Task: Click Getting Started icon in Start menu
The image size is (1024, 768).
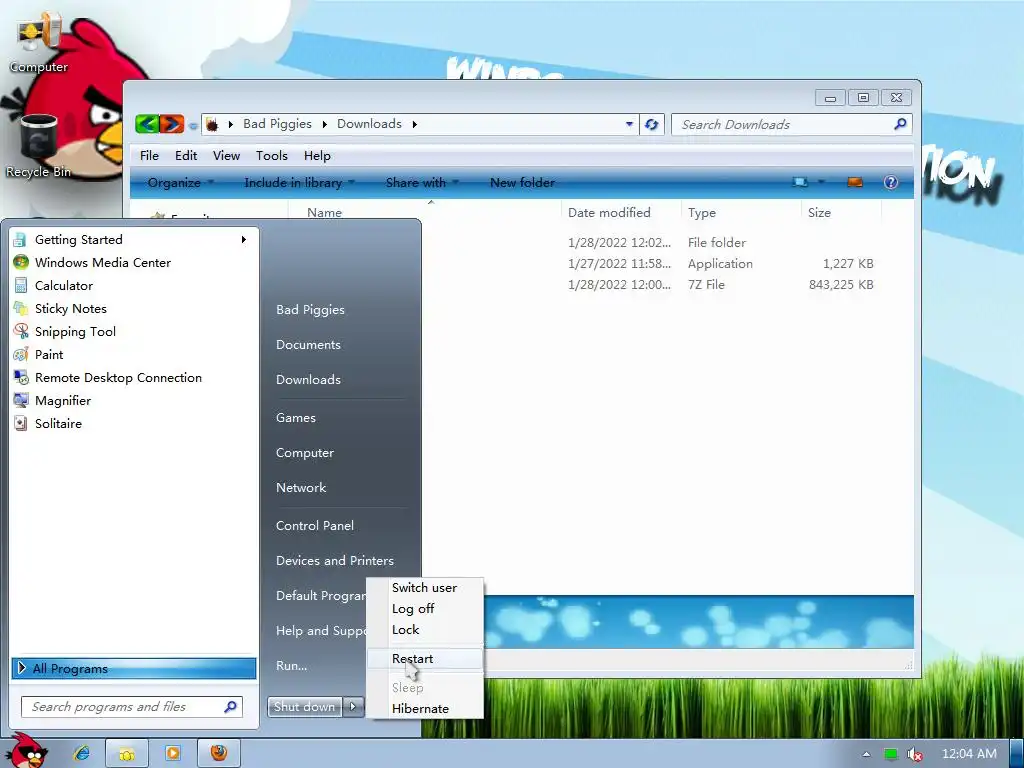Action: [20, 240]
